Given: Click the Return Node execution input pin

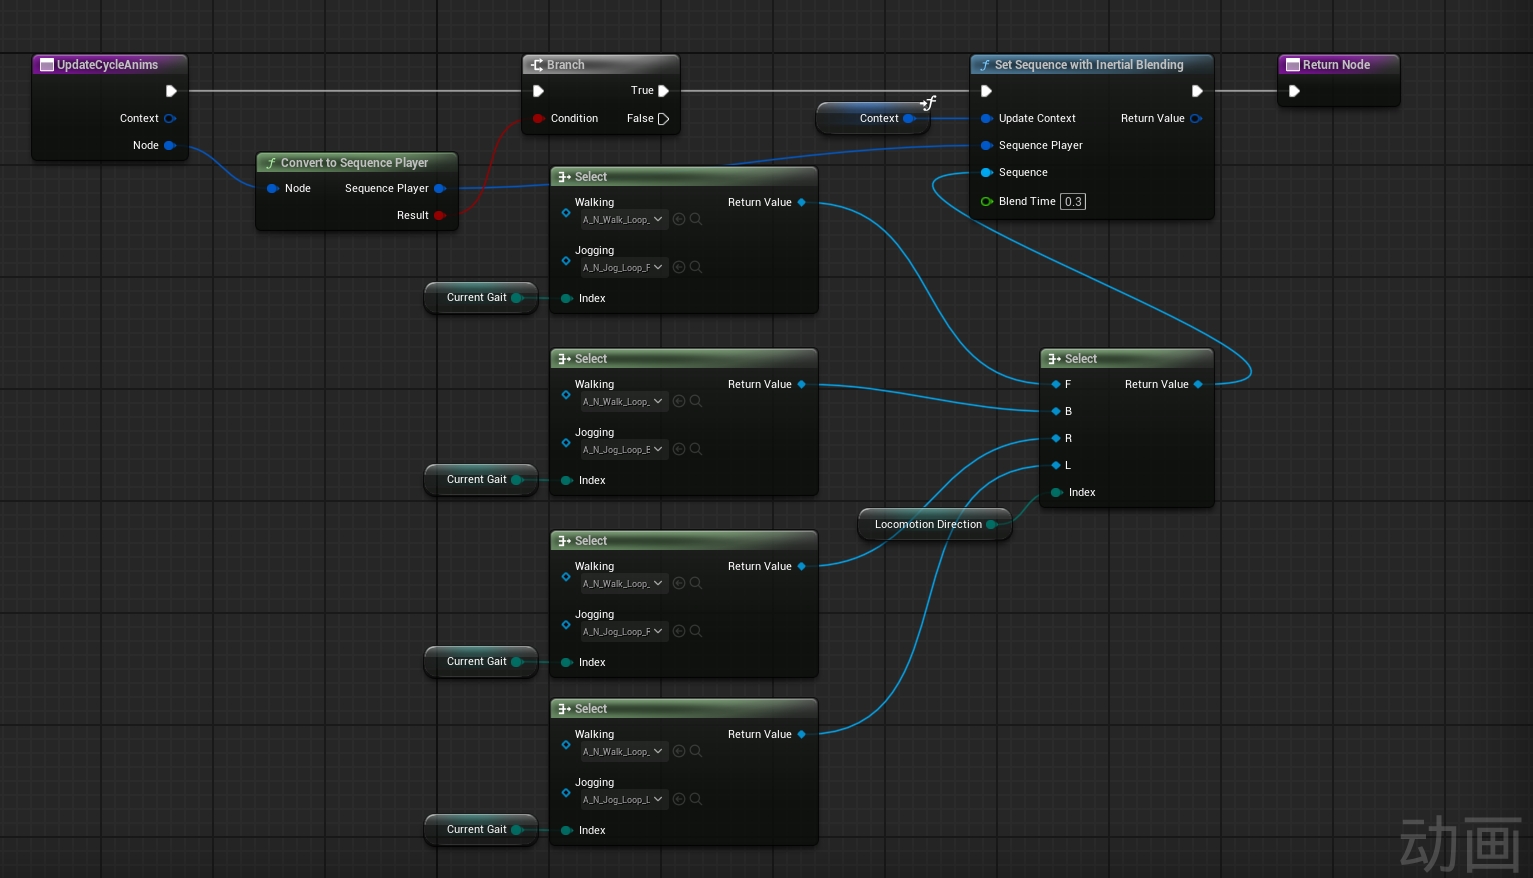Looking at the screenshot, I should click(x=1294, y=91).
